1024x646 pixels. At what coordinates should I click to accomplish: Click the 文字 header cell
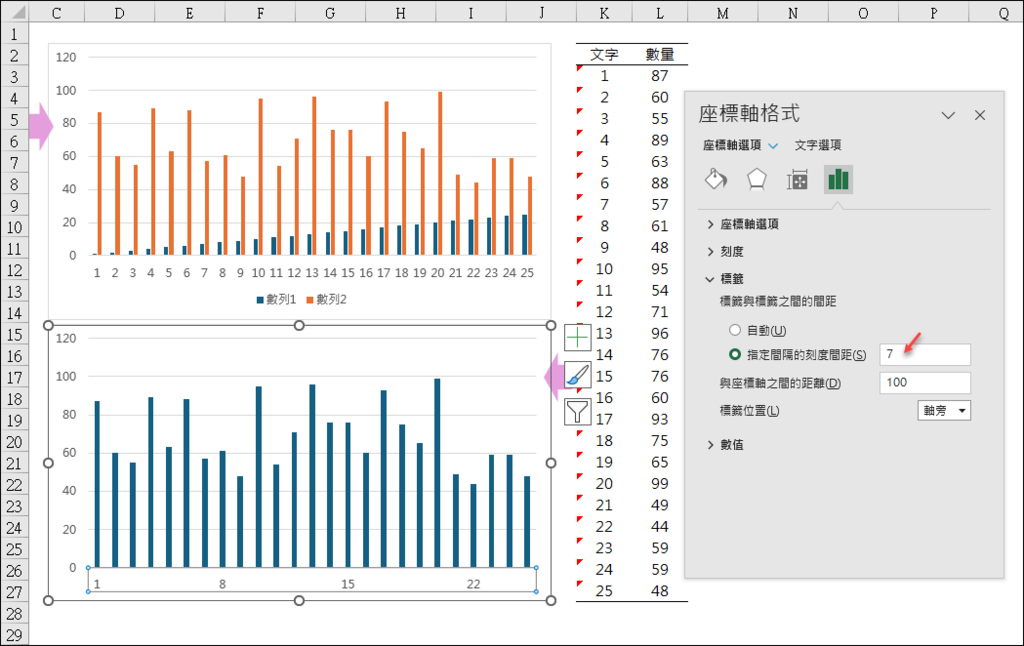pos(604,54)
